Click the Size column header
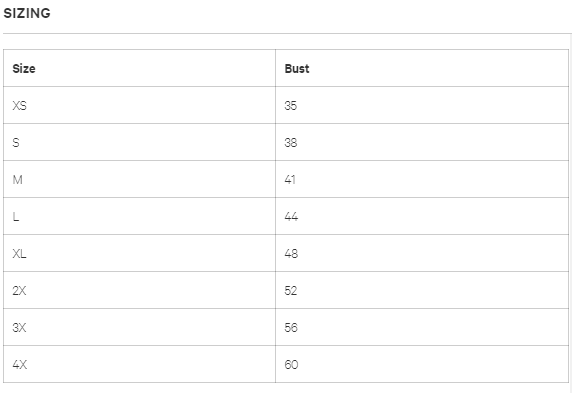This screenshot has height=393, width=572. 139,68
